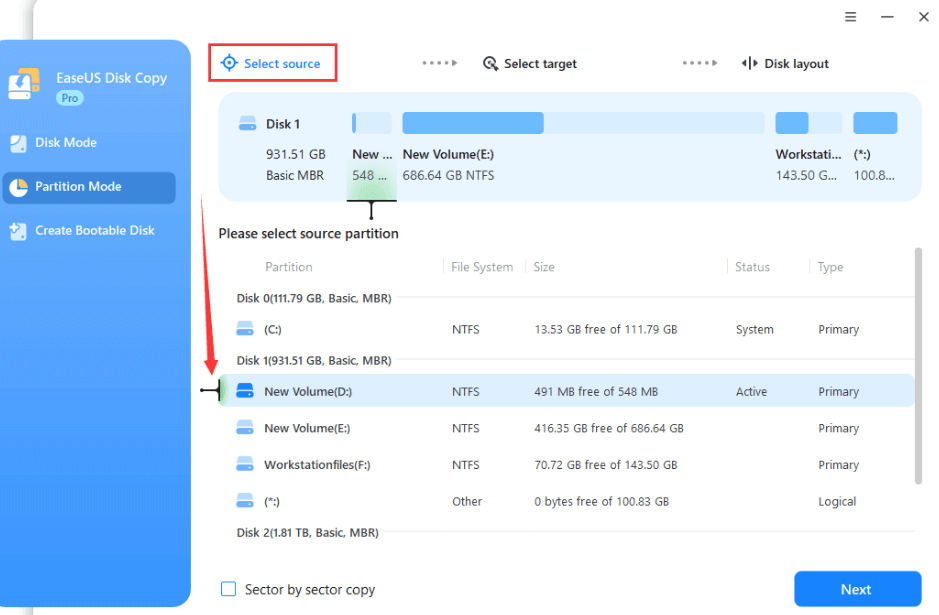
Task: Go to the Select target step
Action: [x=530, y=63]
